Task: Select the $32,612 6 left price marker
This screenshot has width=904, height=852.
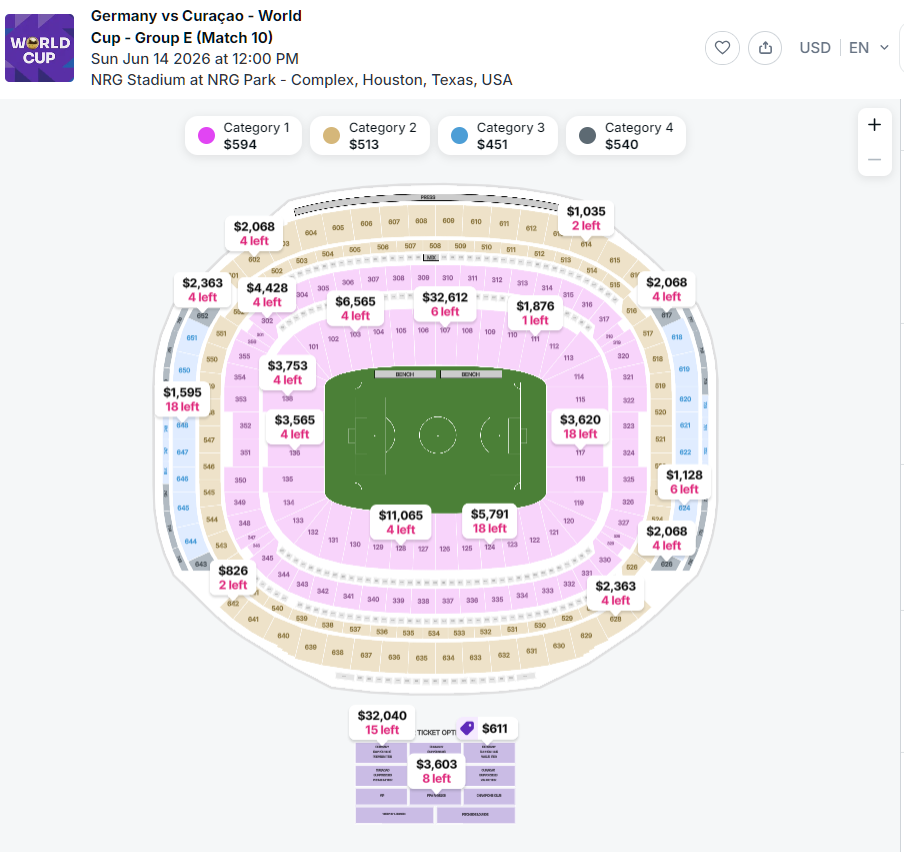Action: click(445, 304)
